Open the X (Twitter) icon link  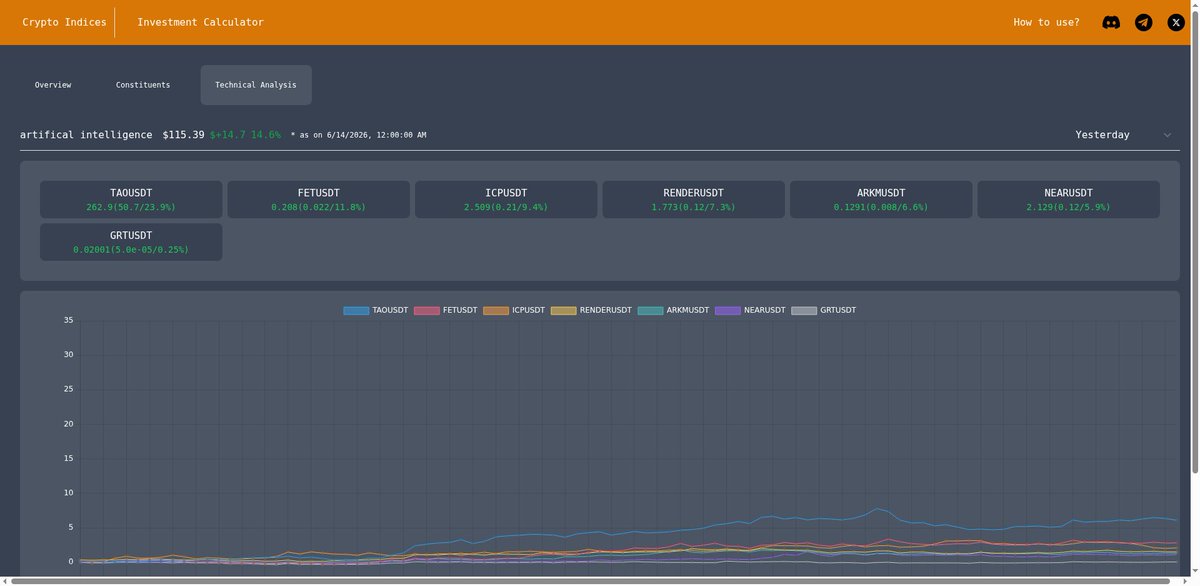point(1176,22)
